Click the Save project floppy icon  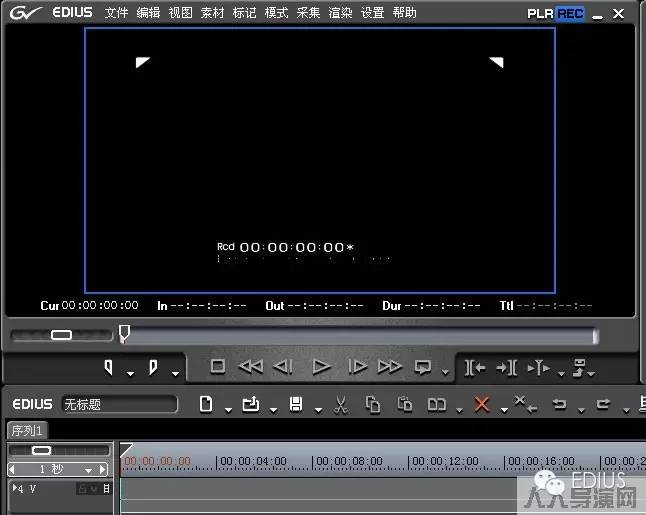coord(296,405)
